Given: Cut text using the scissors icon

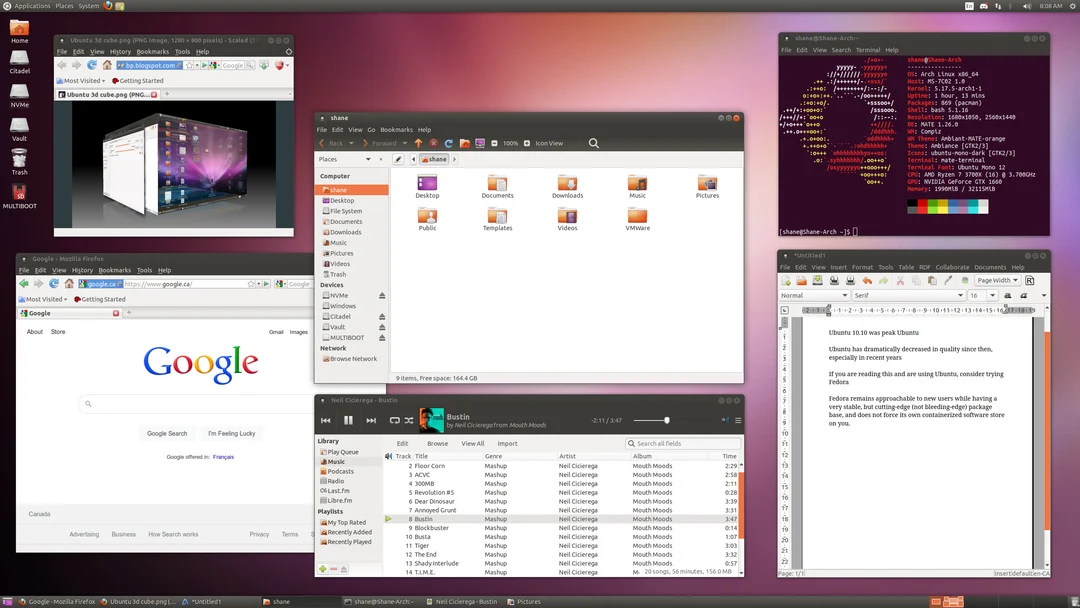Looking at the screenshot, I should coord(900,281).
